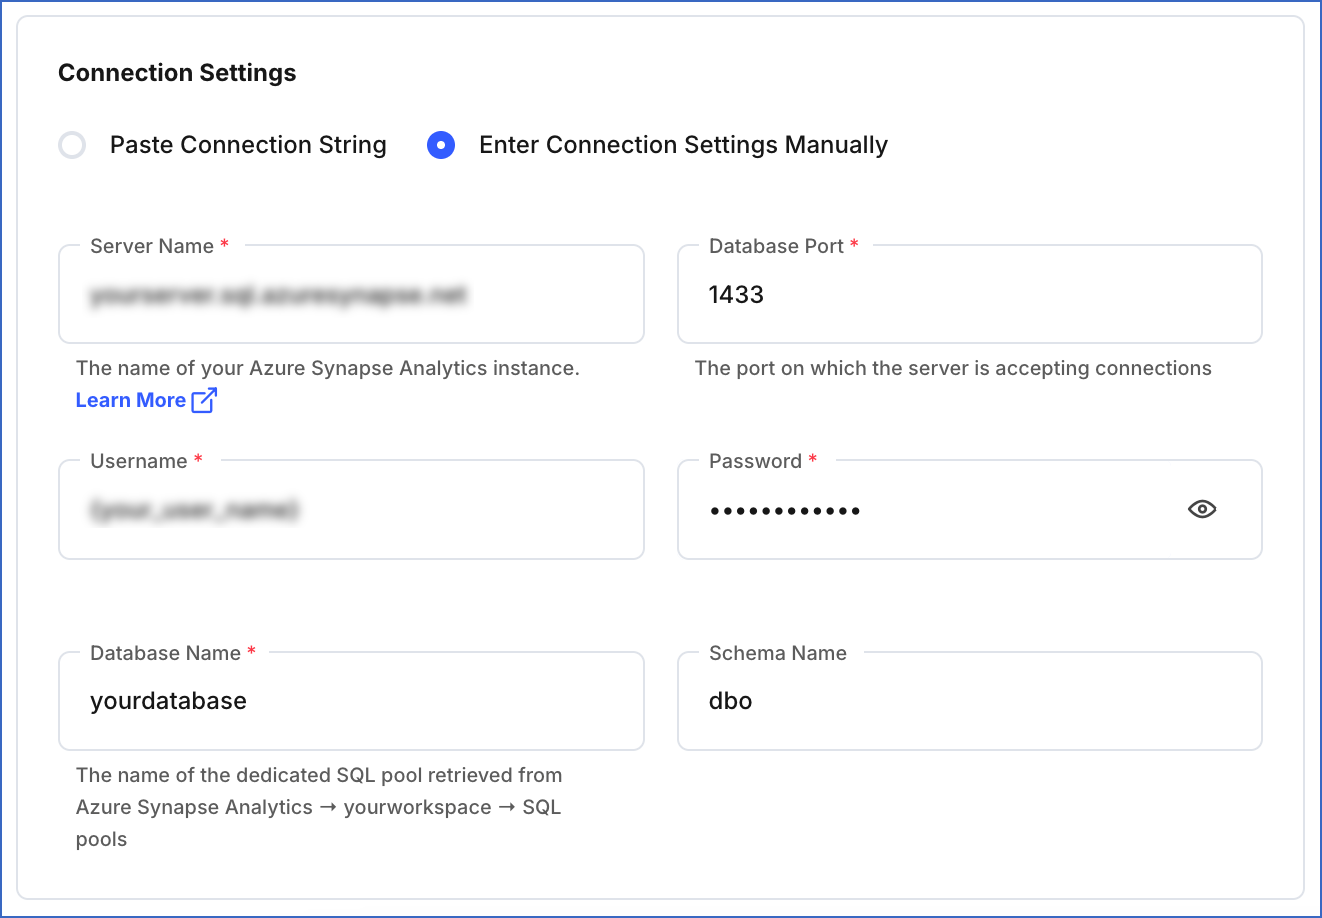Click the Schema Name field showing dbo
This screenshot has height=918, width=1322.
coord(968,700)
